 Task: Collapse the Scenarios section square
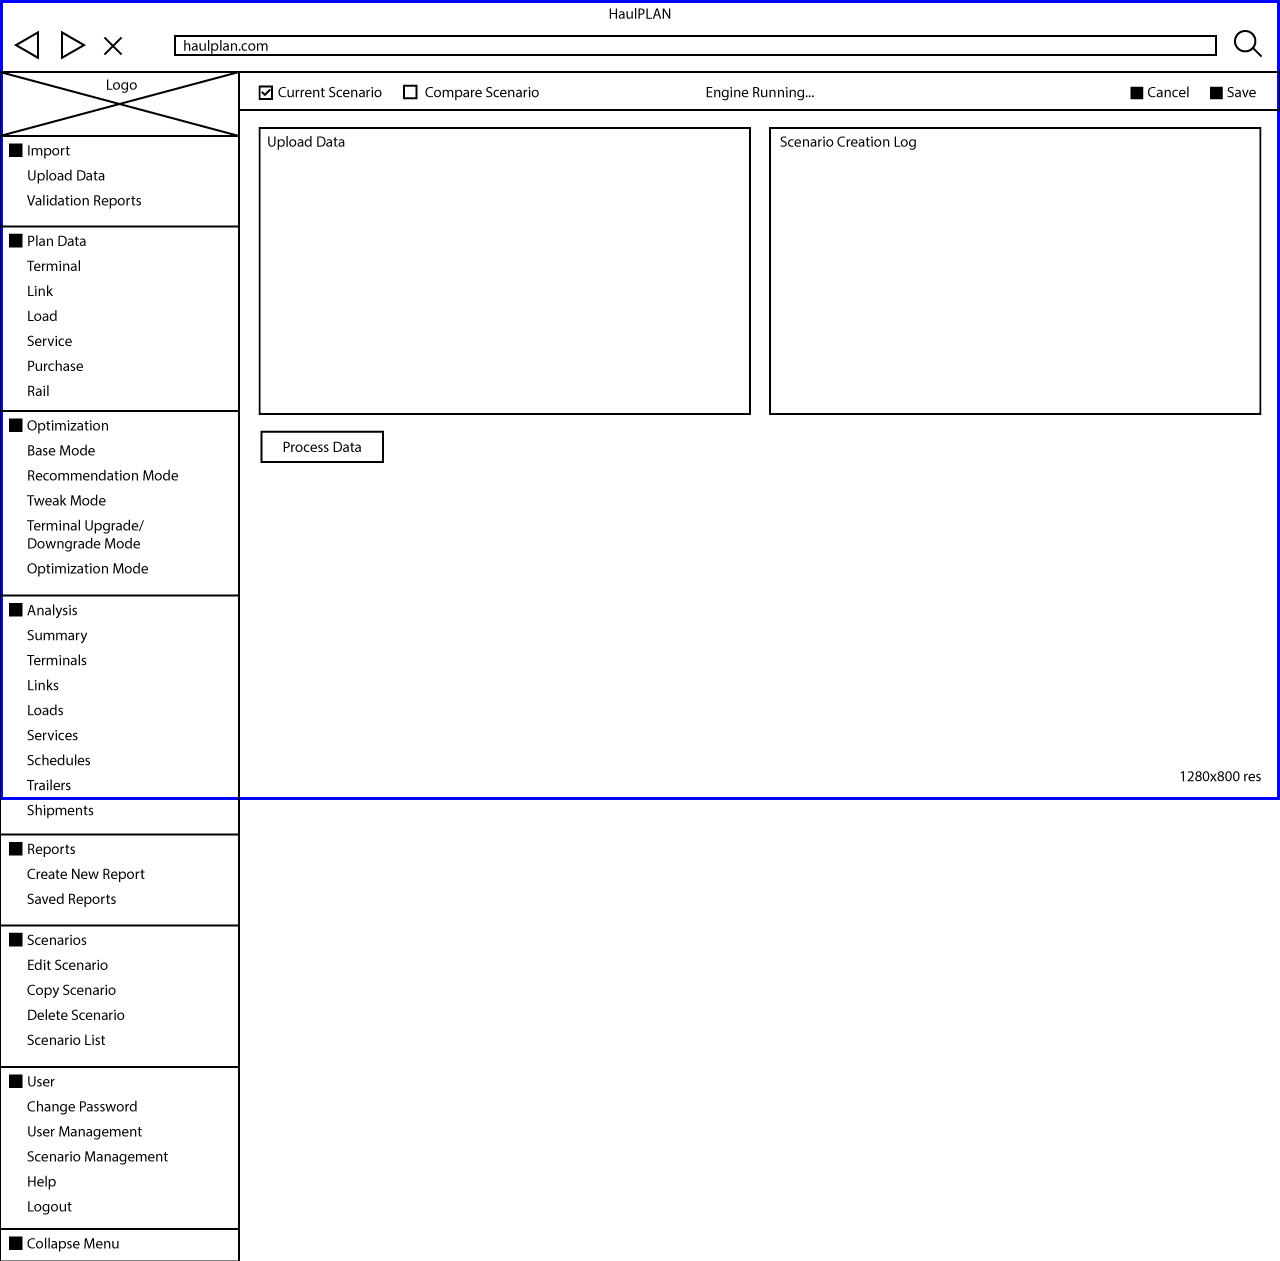pyautogui.click(x=16, y=940)
